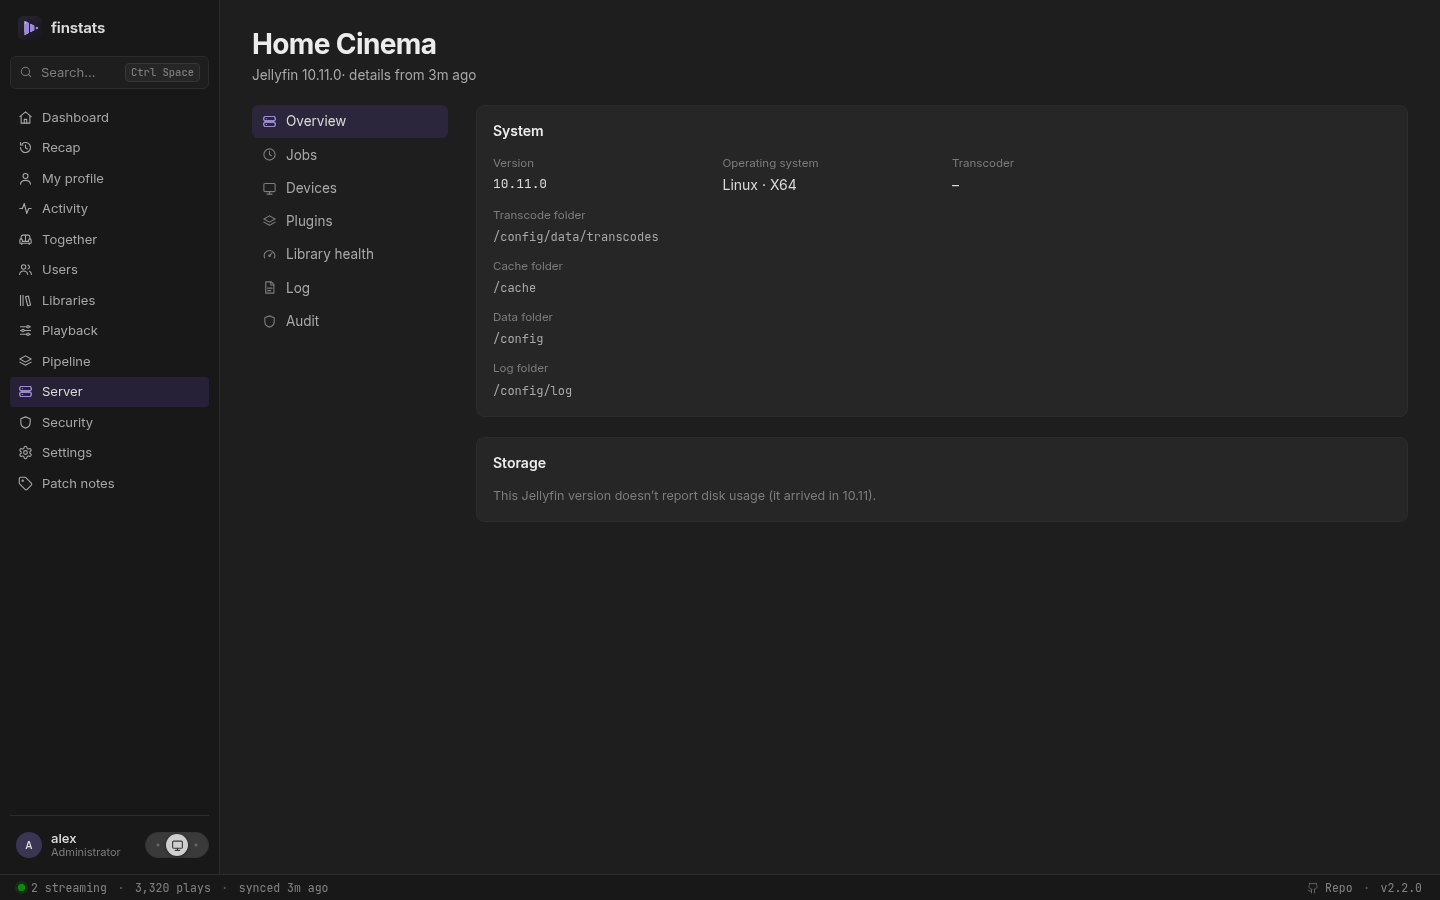Open the Library health tab

[x=350, y=254]
